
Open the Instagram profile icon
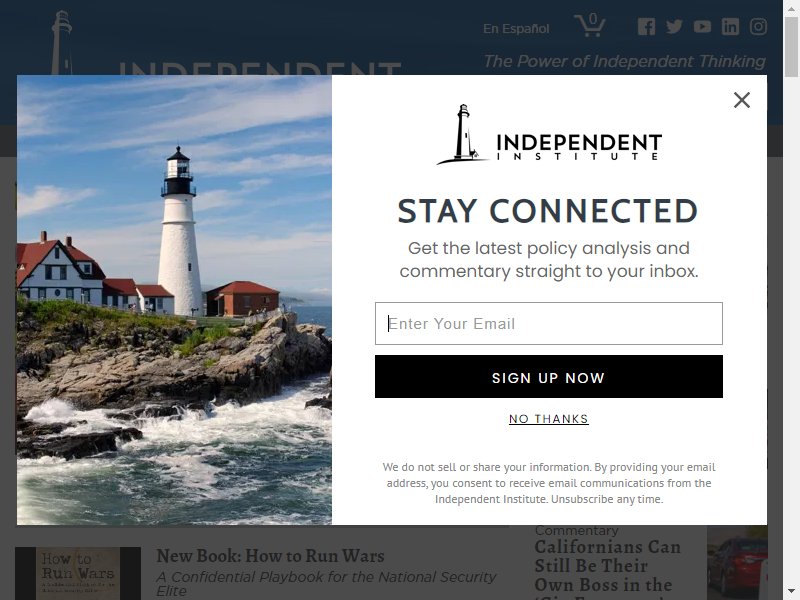point(758,27)
